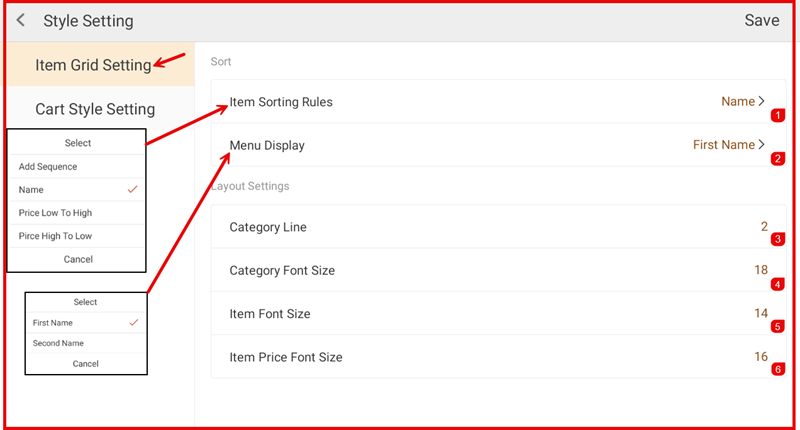Click the Save button

click(x=761, y=21)
